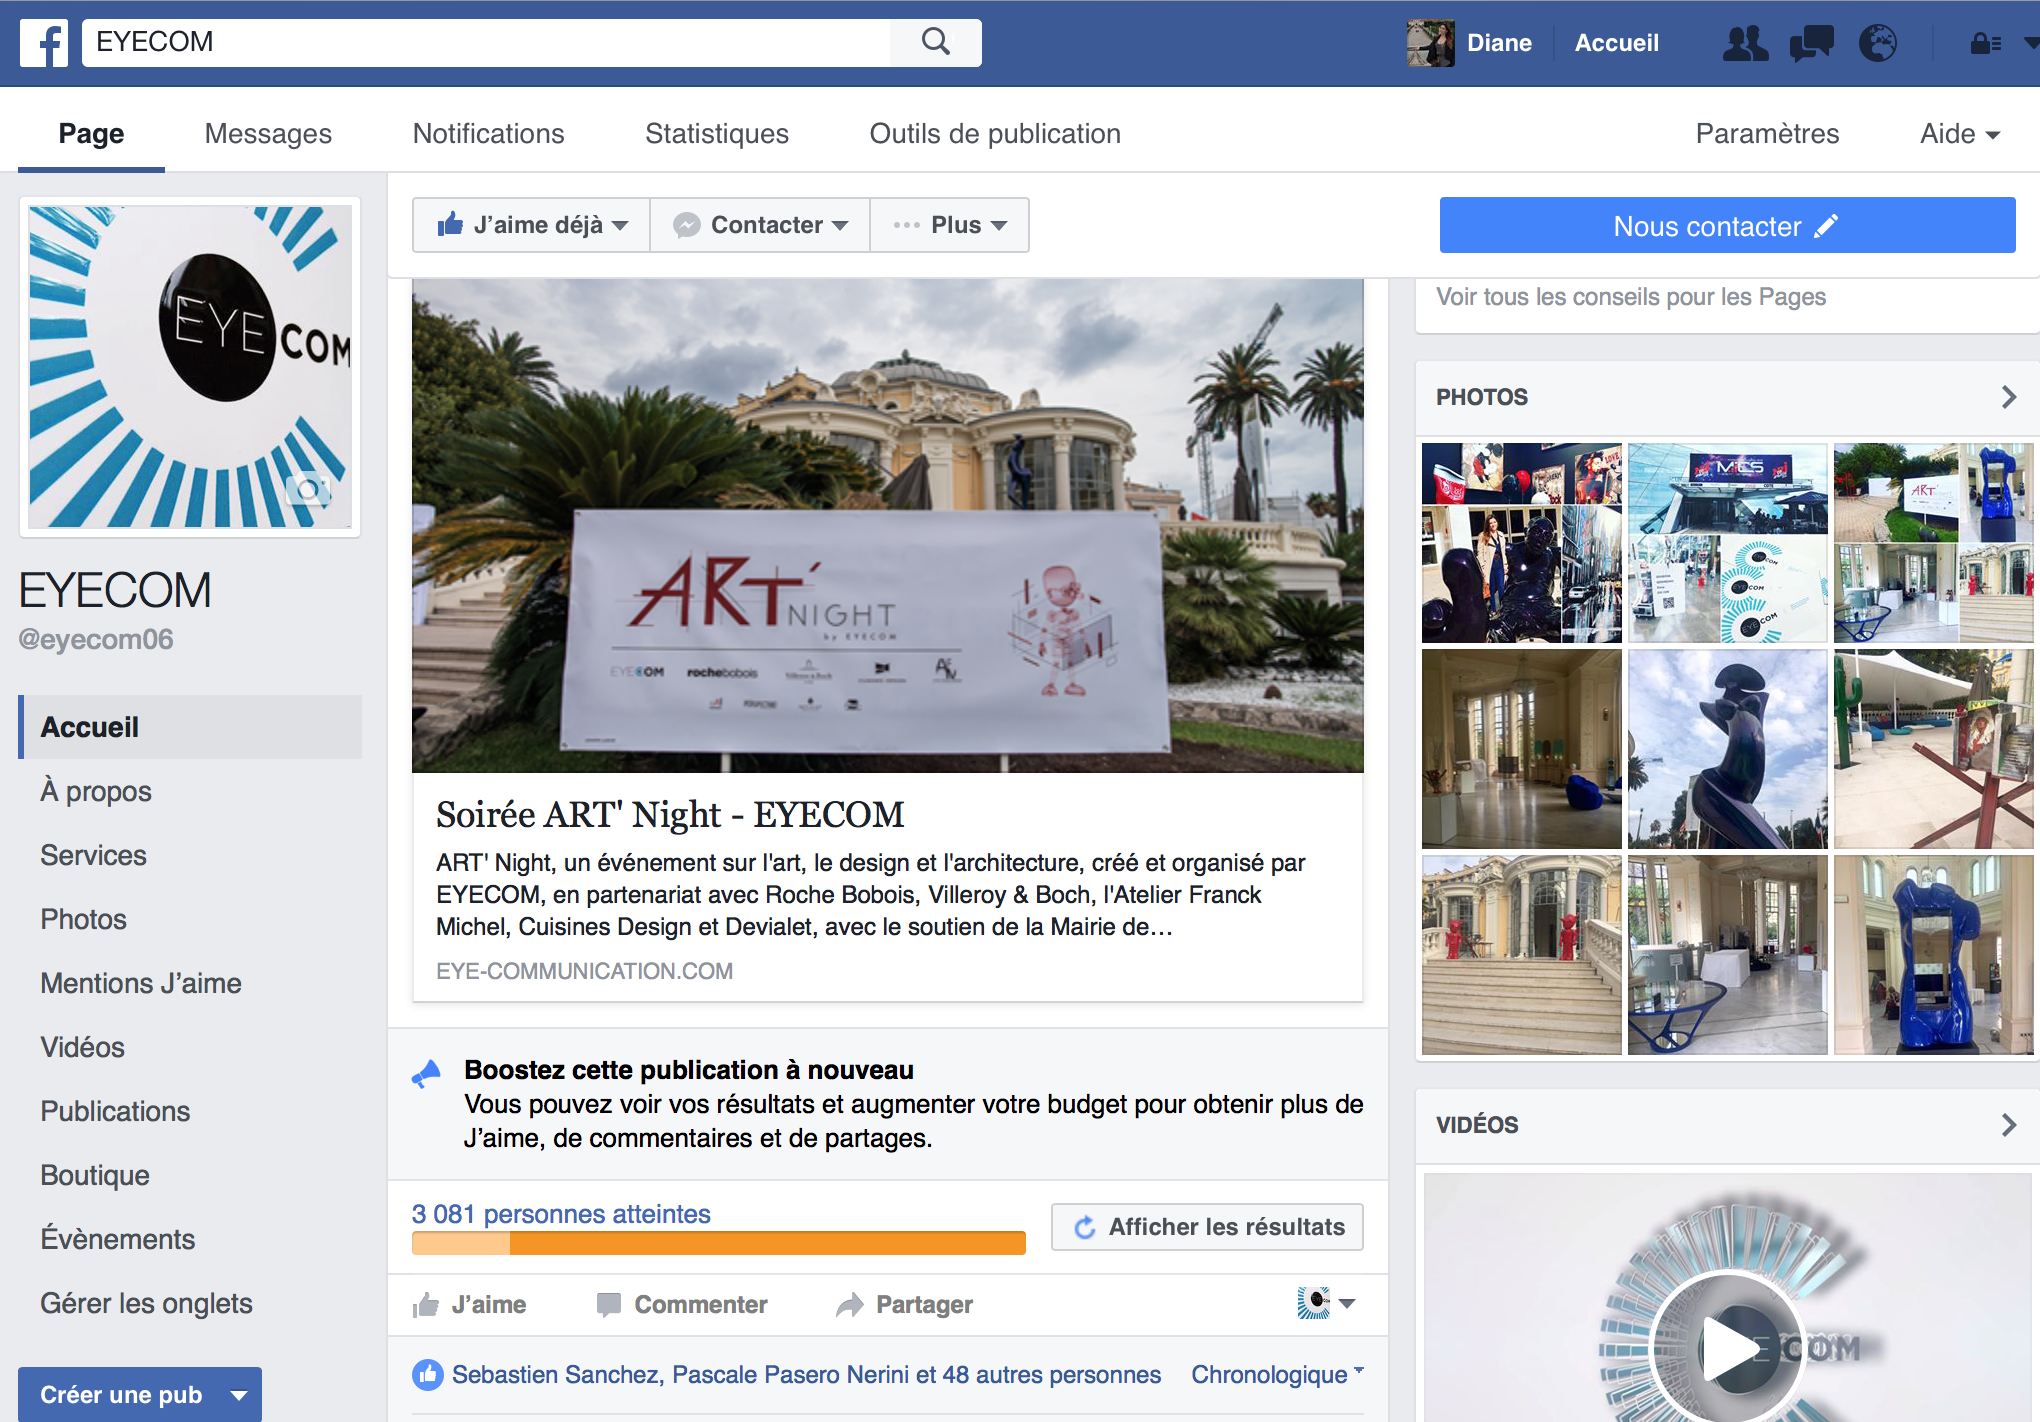The width and height of the screenshot is (2040, 1422).
Task: Click the Nous contacter button
Action: [1727, 225]
